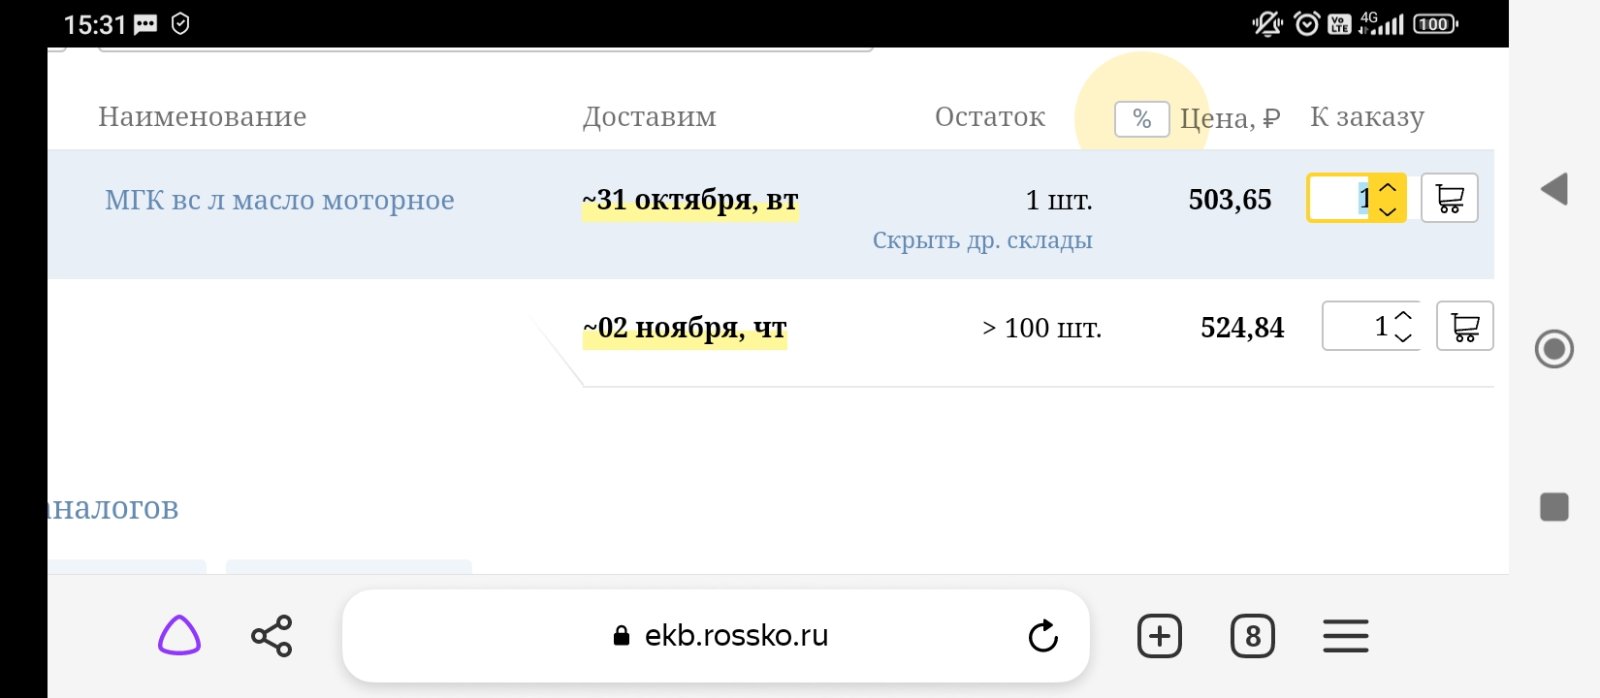Click the 1 шт. stock value
This screenshot has height=698, width=1600.
tap(1059, 200)
